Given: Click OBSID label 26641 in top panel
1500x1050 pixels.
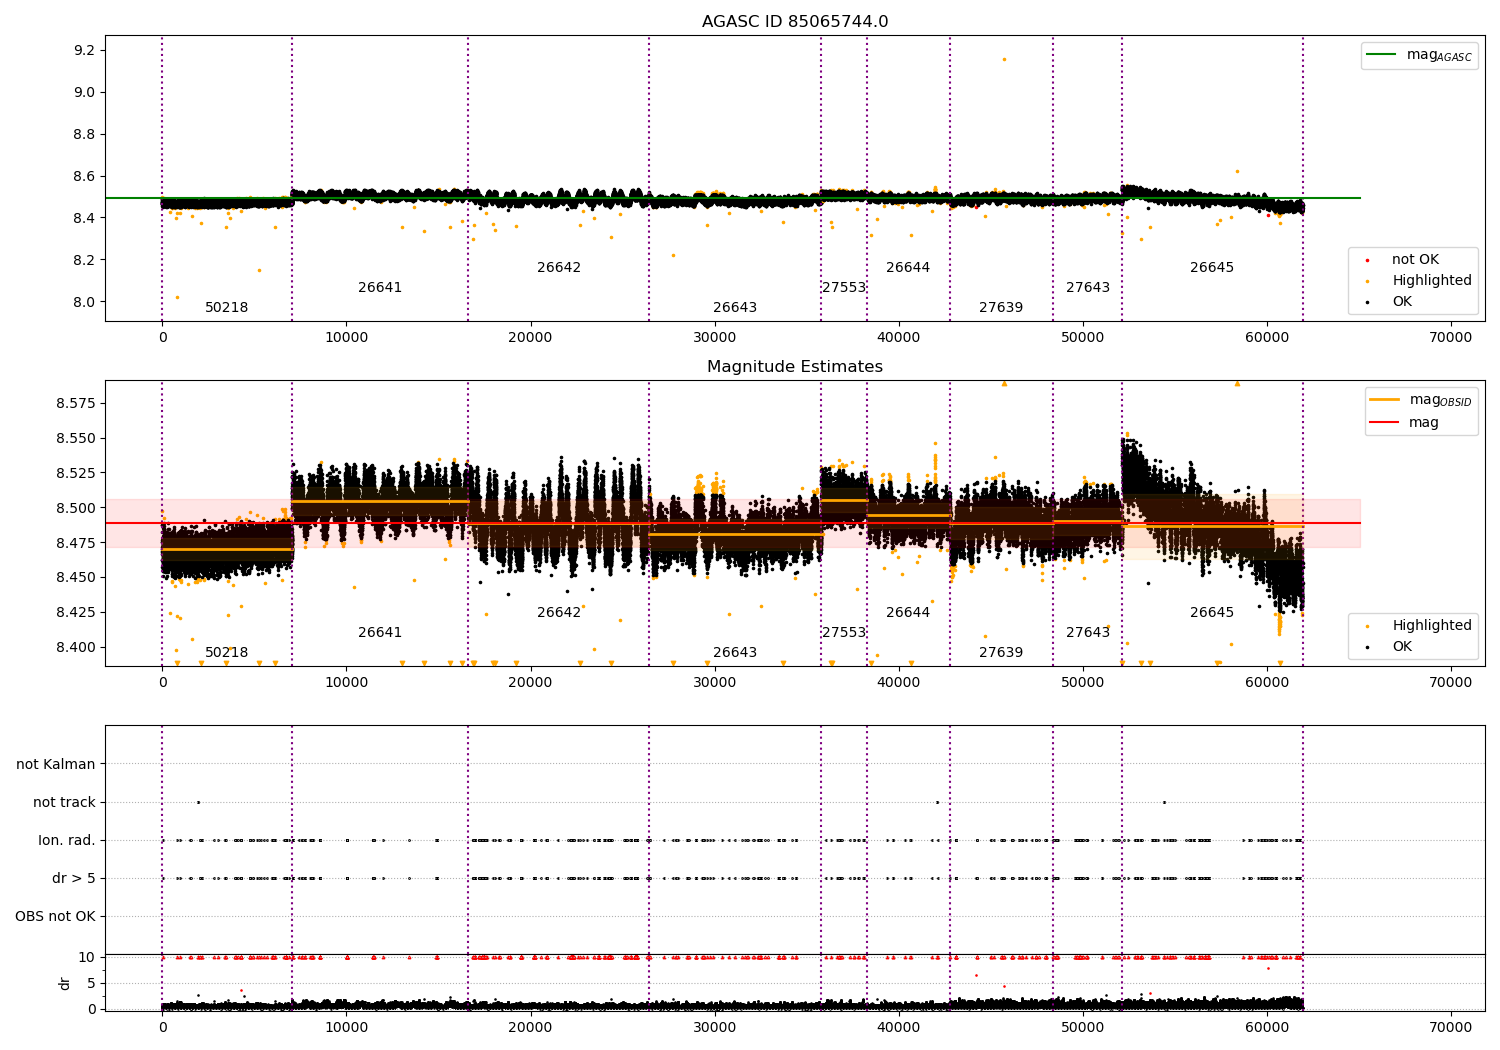Looking at the screenshot, I should click(380, 288).
